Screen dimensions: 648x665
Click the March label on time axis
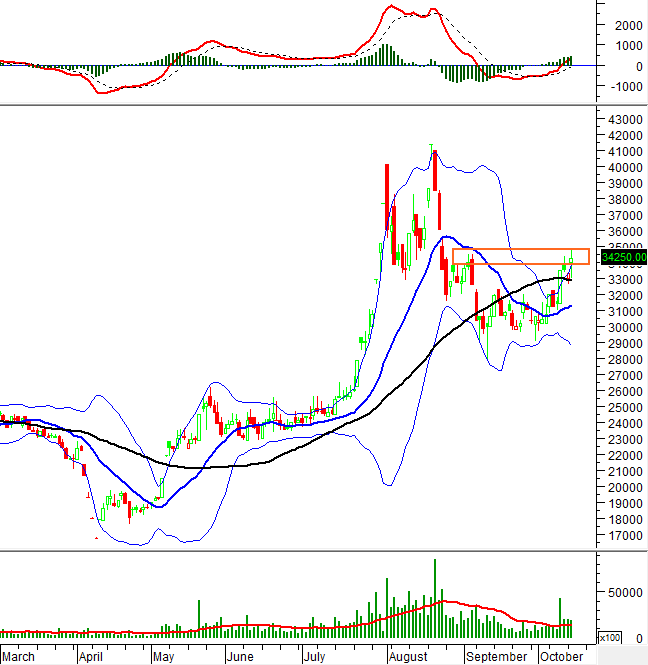click(20, 656)
